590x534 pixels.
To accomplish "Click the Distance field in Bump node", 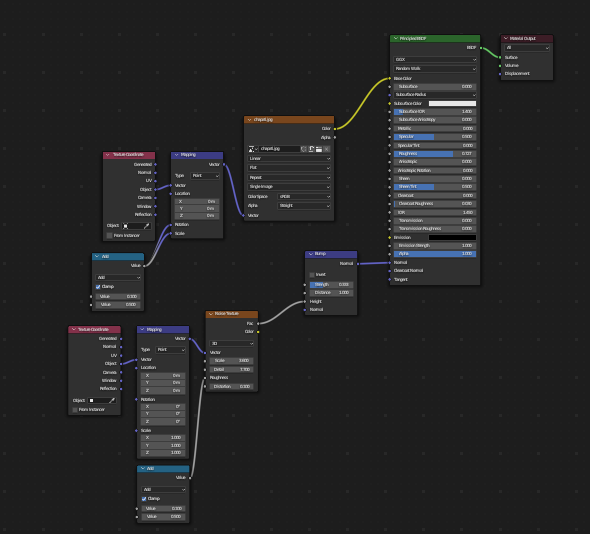I will [331, 293].
